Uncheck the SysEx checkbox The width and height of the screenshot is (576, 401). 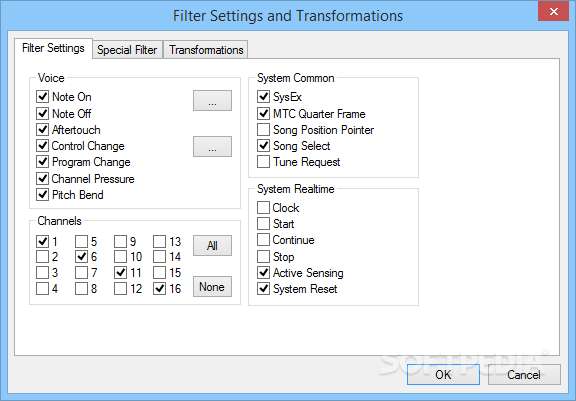coord(263,97)
